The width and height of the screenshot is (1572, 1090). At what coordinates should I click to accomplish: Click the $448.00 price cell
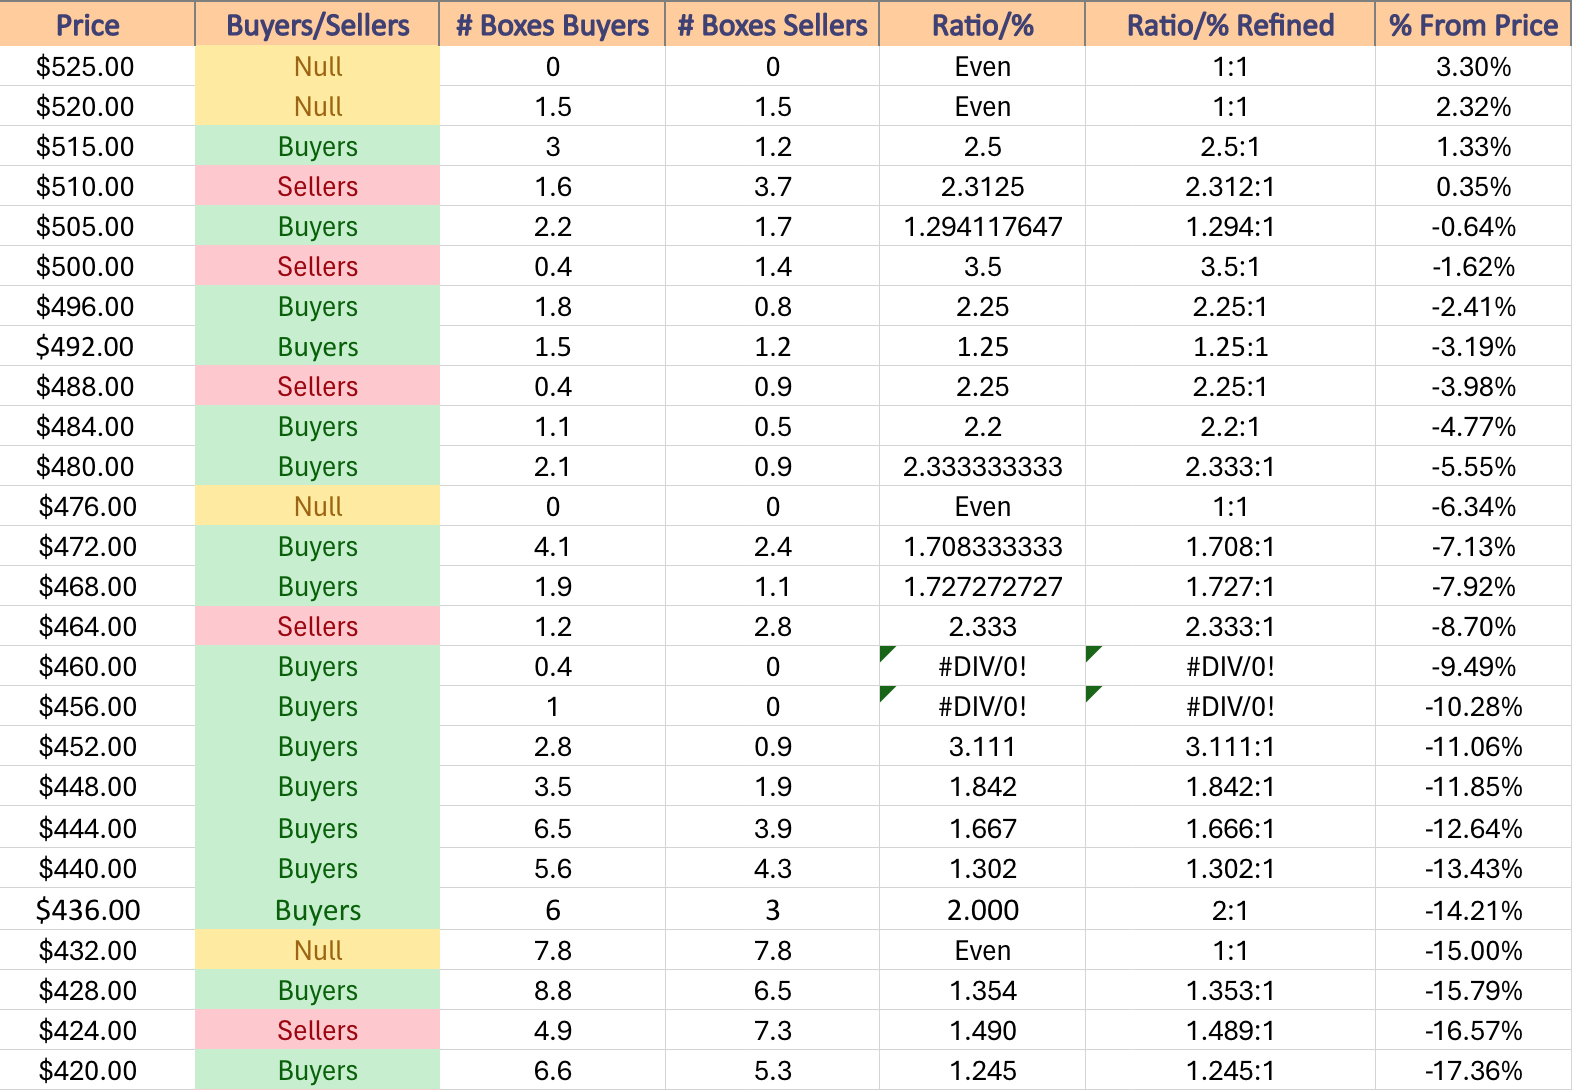pos(97,787)
